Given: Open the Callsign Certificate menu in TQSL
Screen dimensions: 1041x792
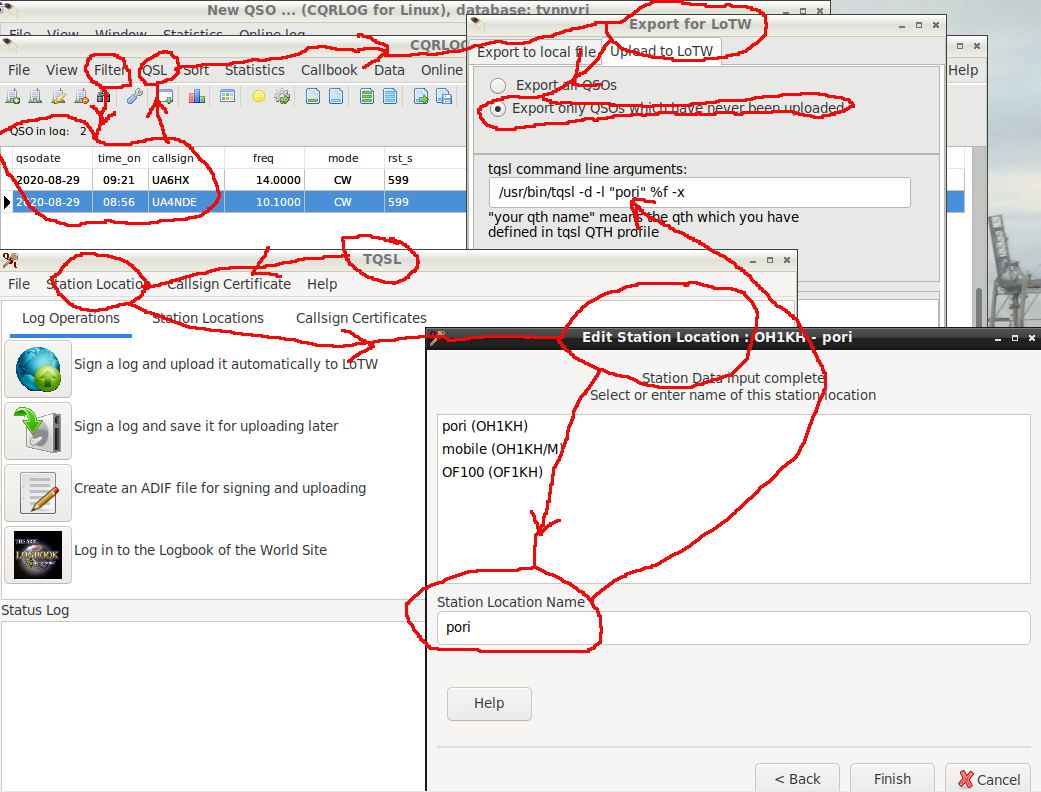Looking at the screenshot, I should 229,284.
